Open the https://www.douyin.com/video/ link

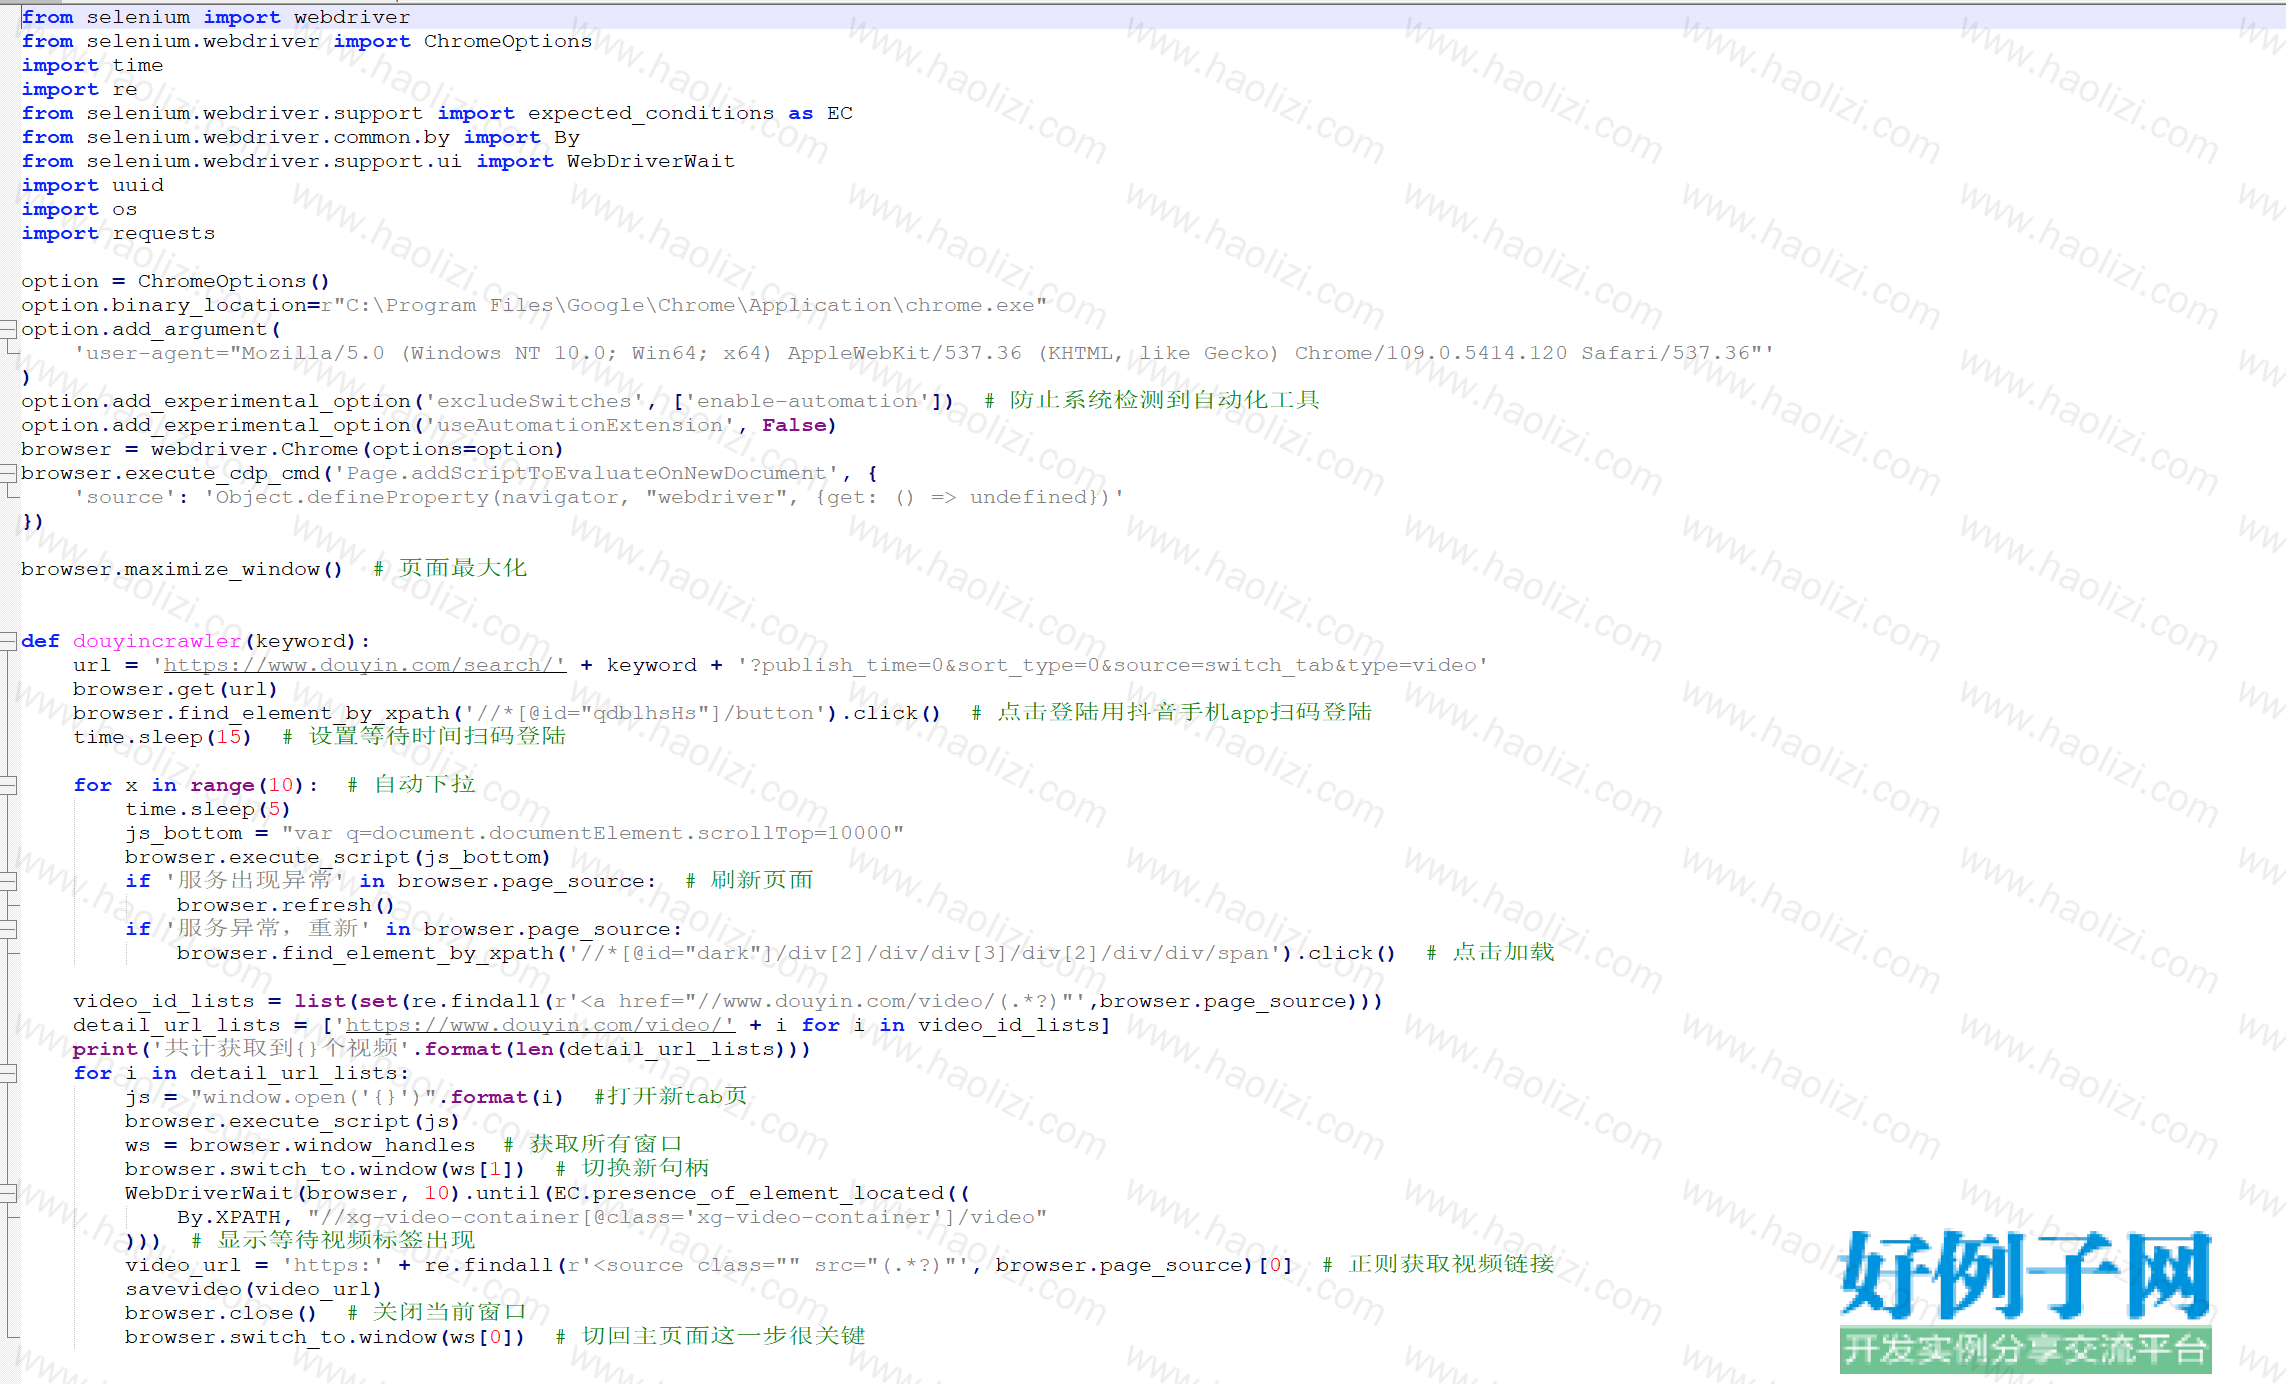pos(540,1025)
